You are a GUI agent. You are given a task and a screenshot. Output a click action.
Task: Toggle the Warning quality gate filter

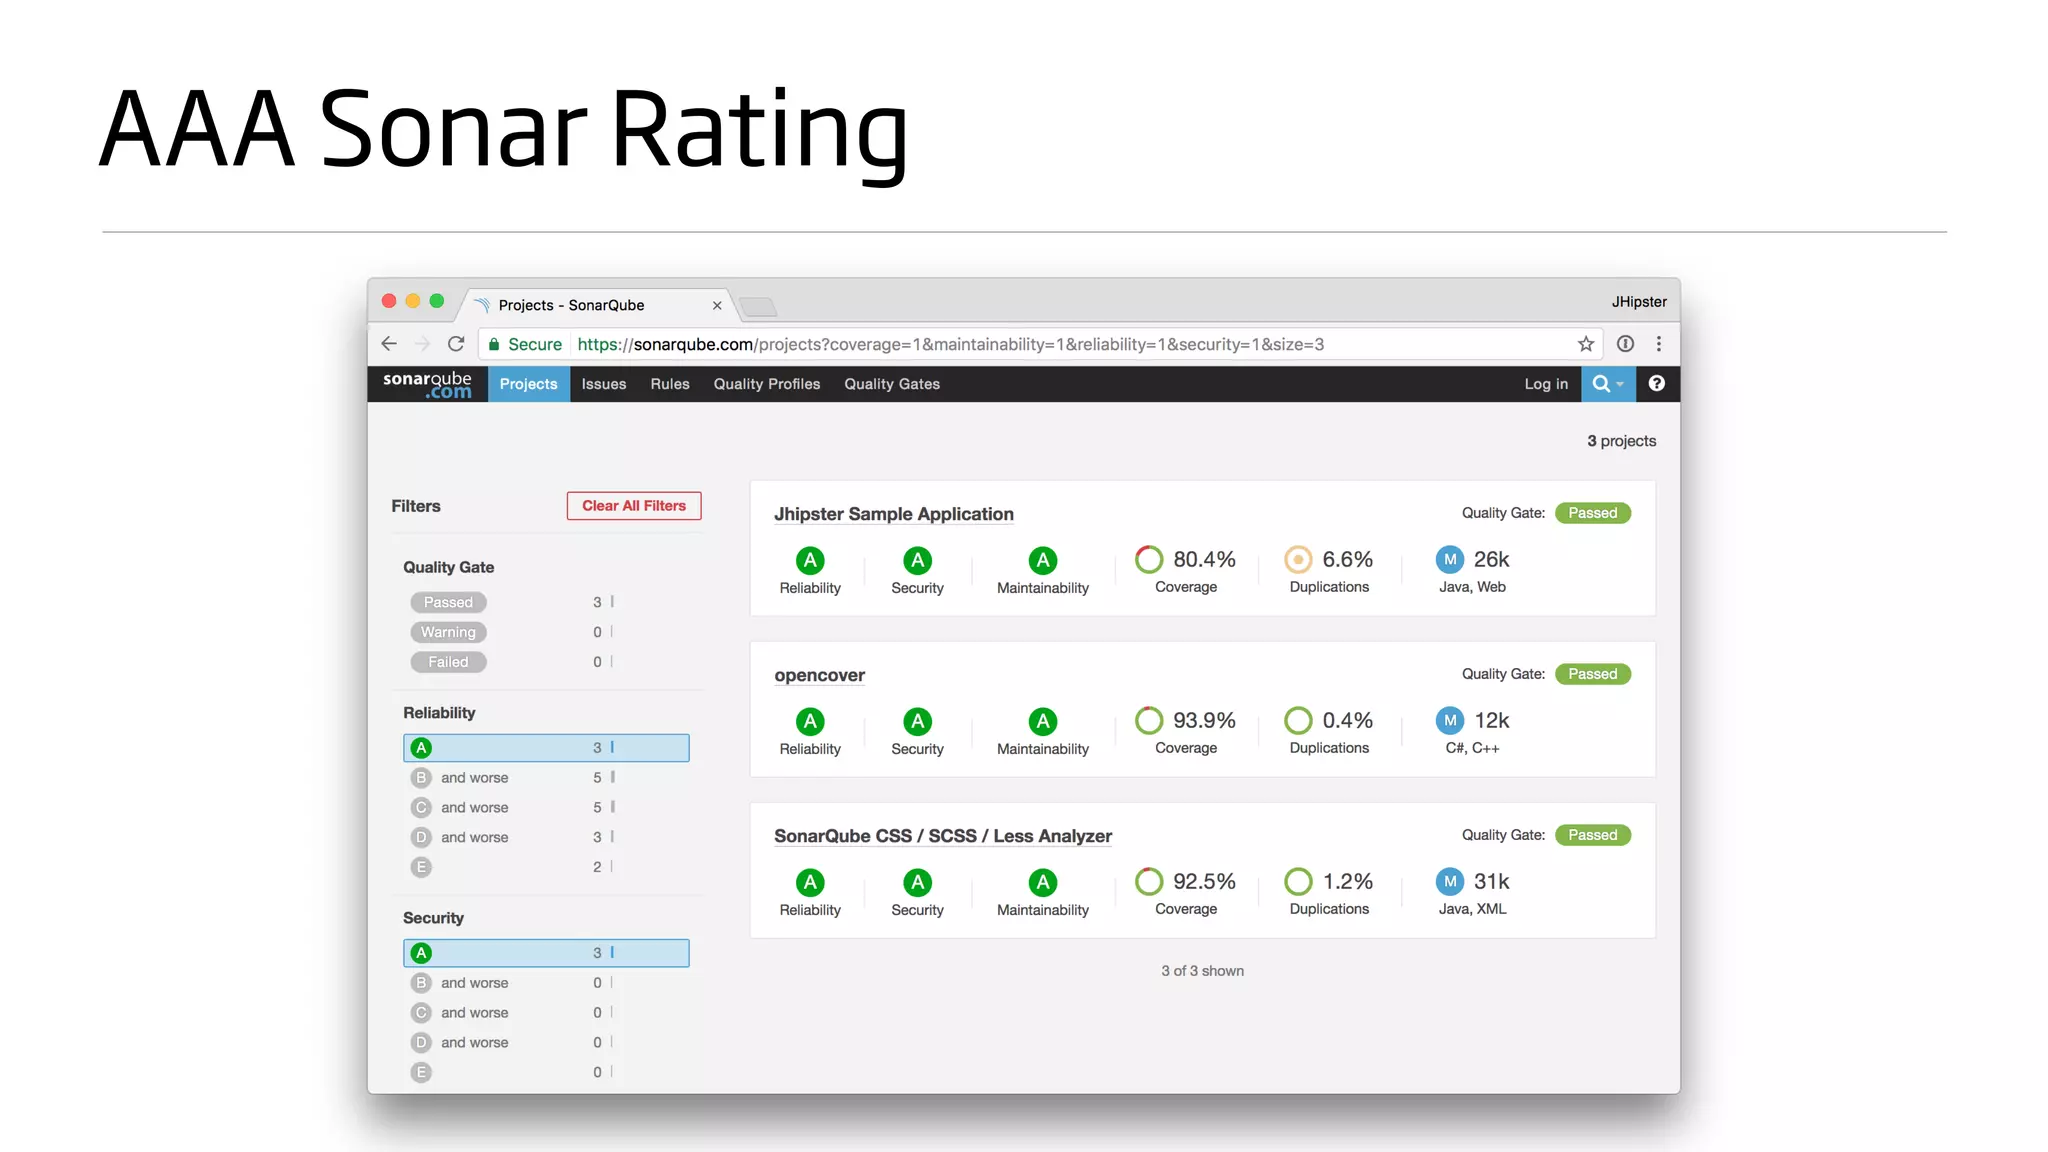click(448, 633)
